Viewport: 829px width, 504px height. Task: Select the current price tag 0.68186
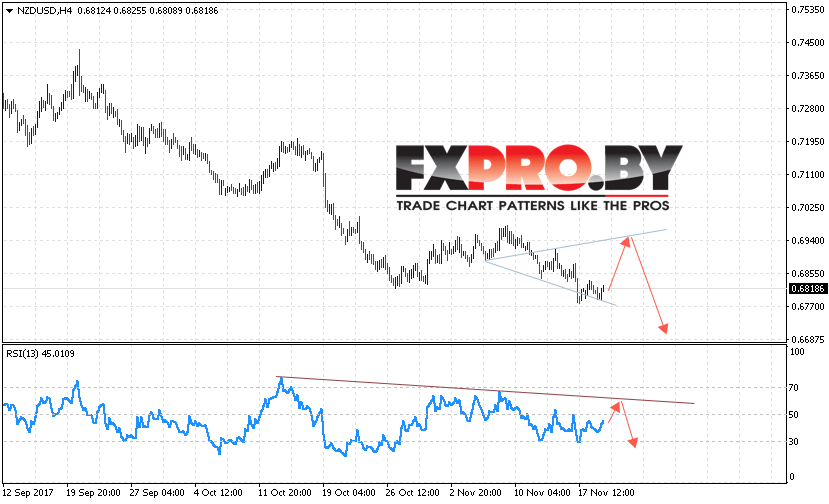point(807,289)
